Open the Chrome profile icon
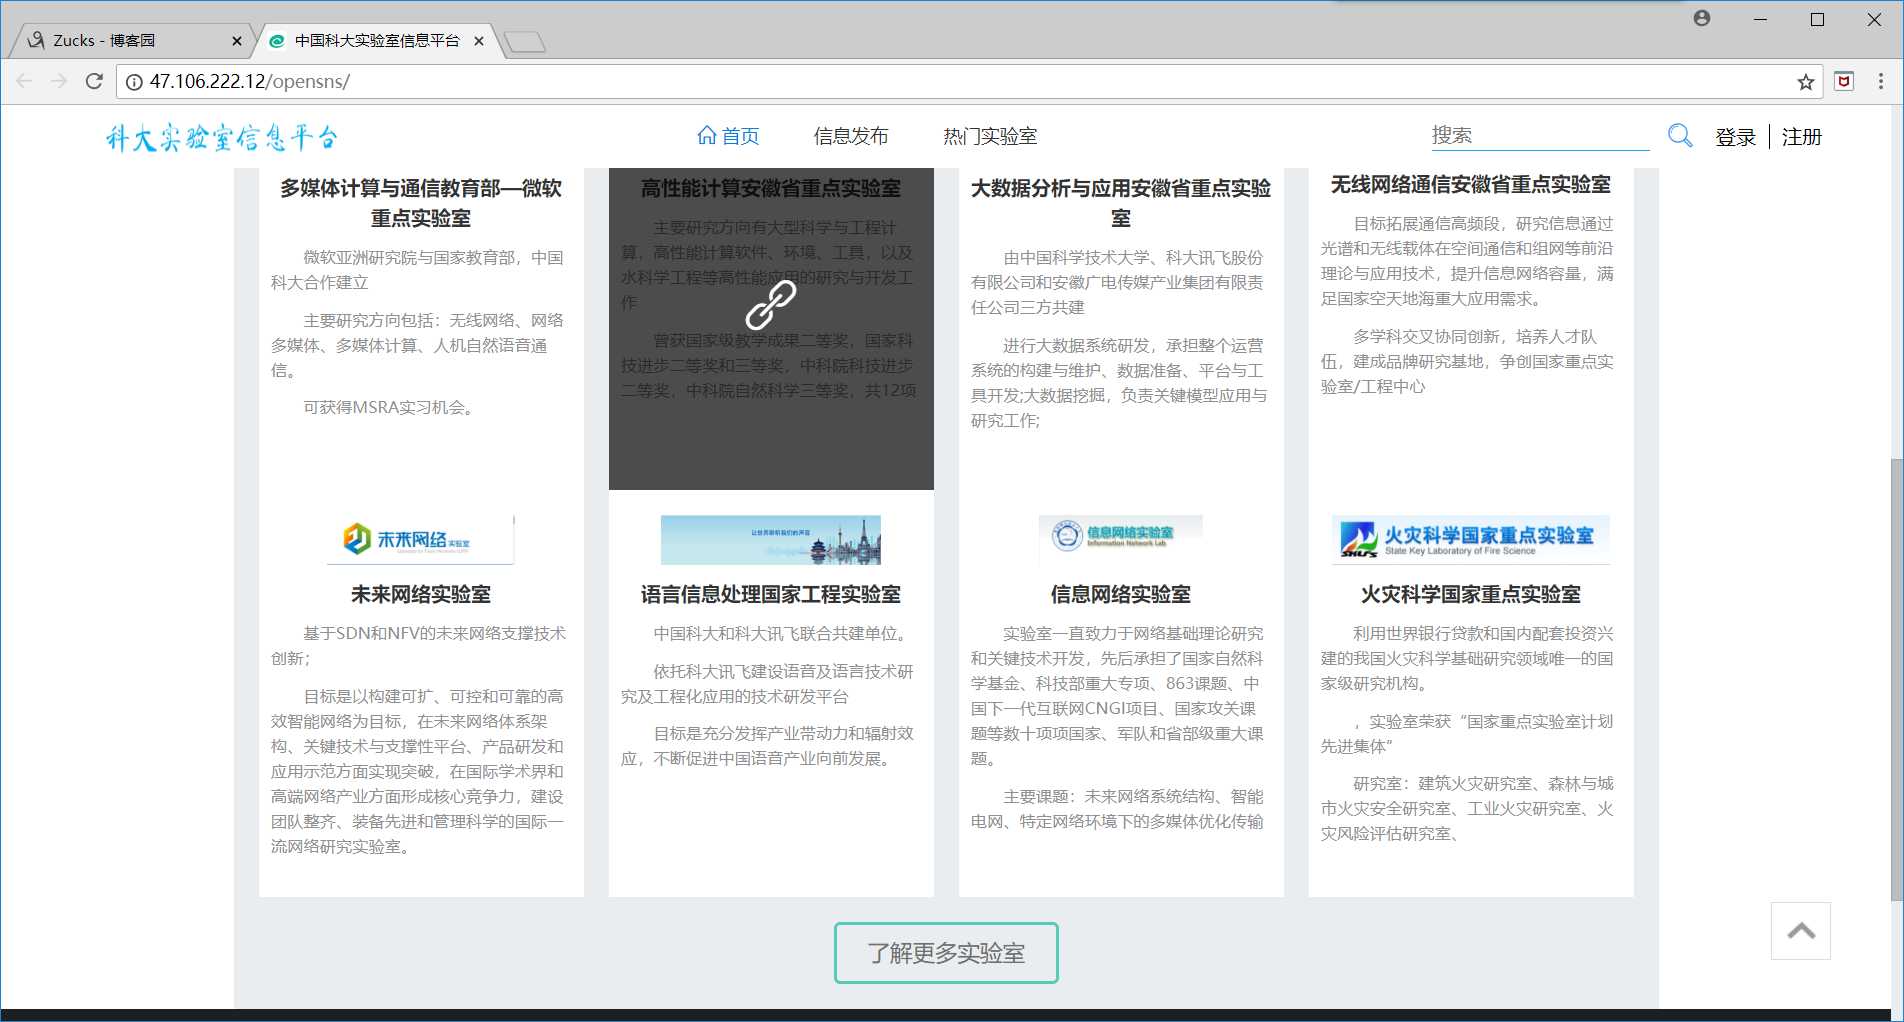The width and height of the screenshot is (1904, 1022). point(1702,19)
